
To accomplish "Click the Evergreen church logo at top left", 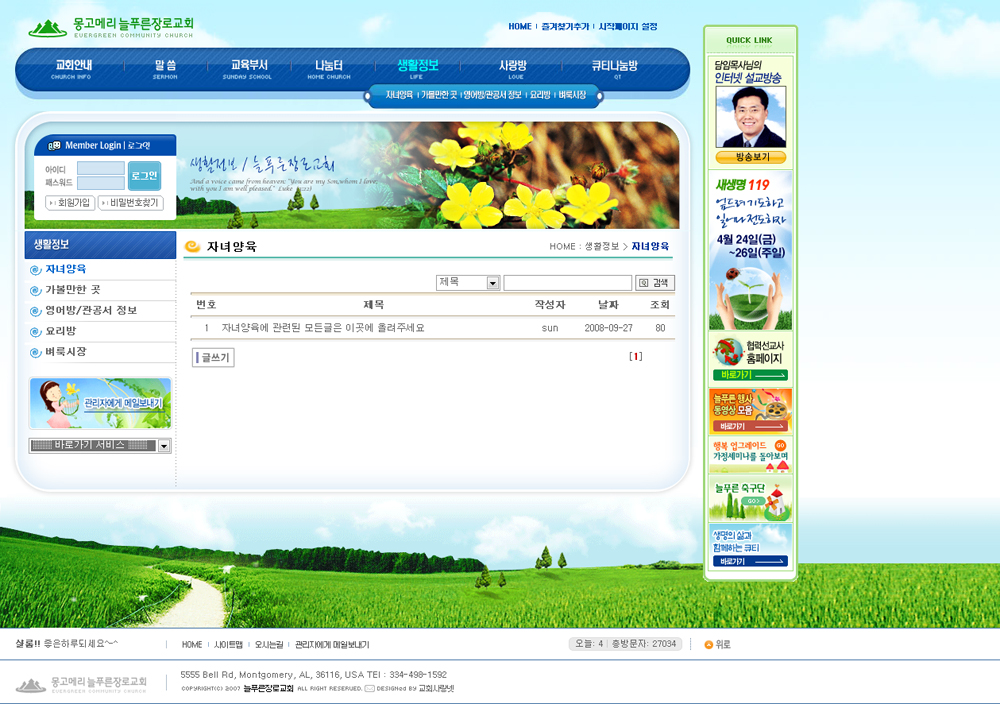I will [x=111, y=27].
